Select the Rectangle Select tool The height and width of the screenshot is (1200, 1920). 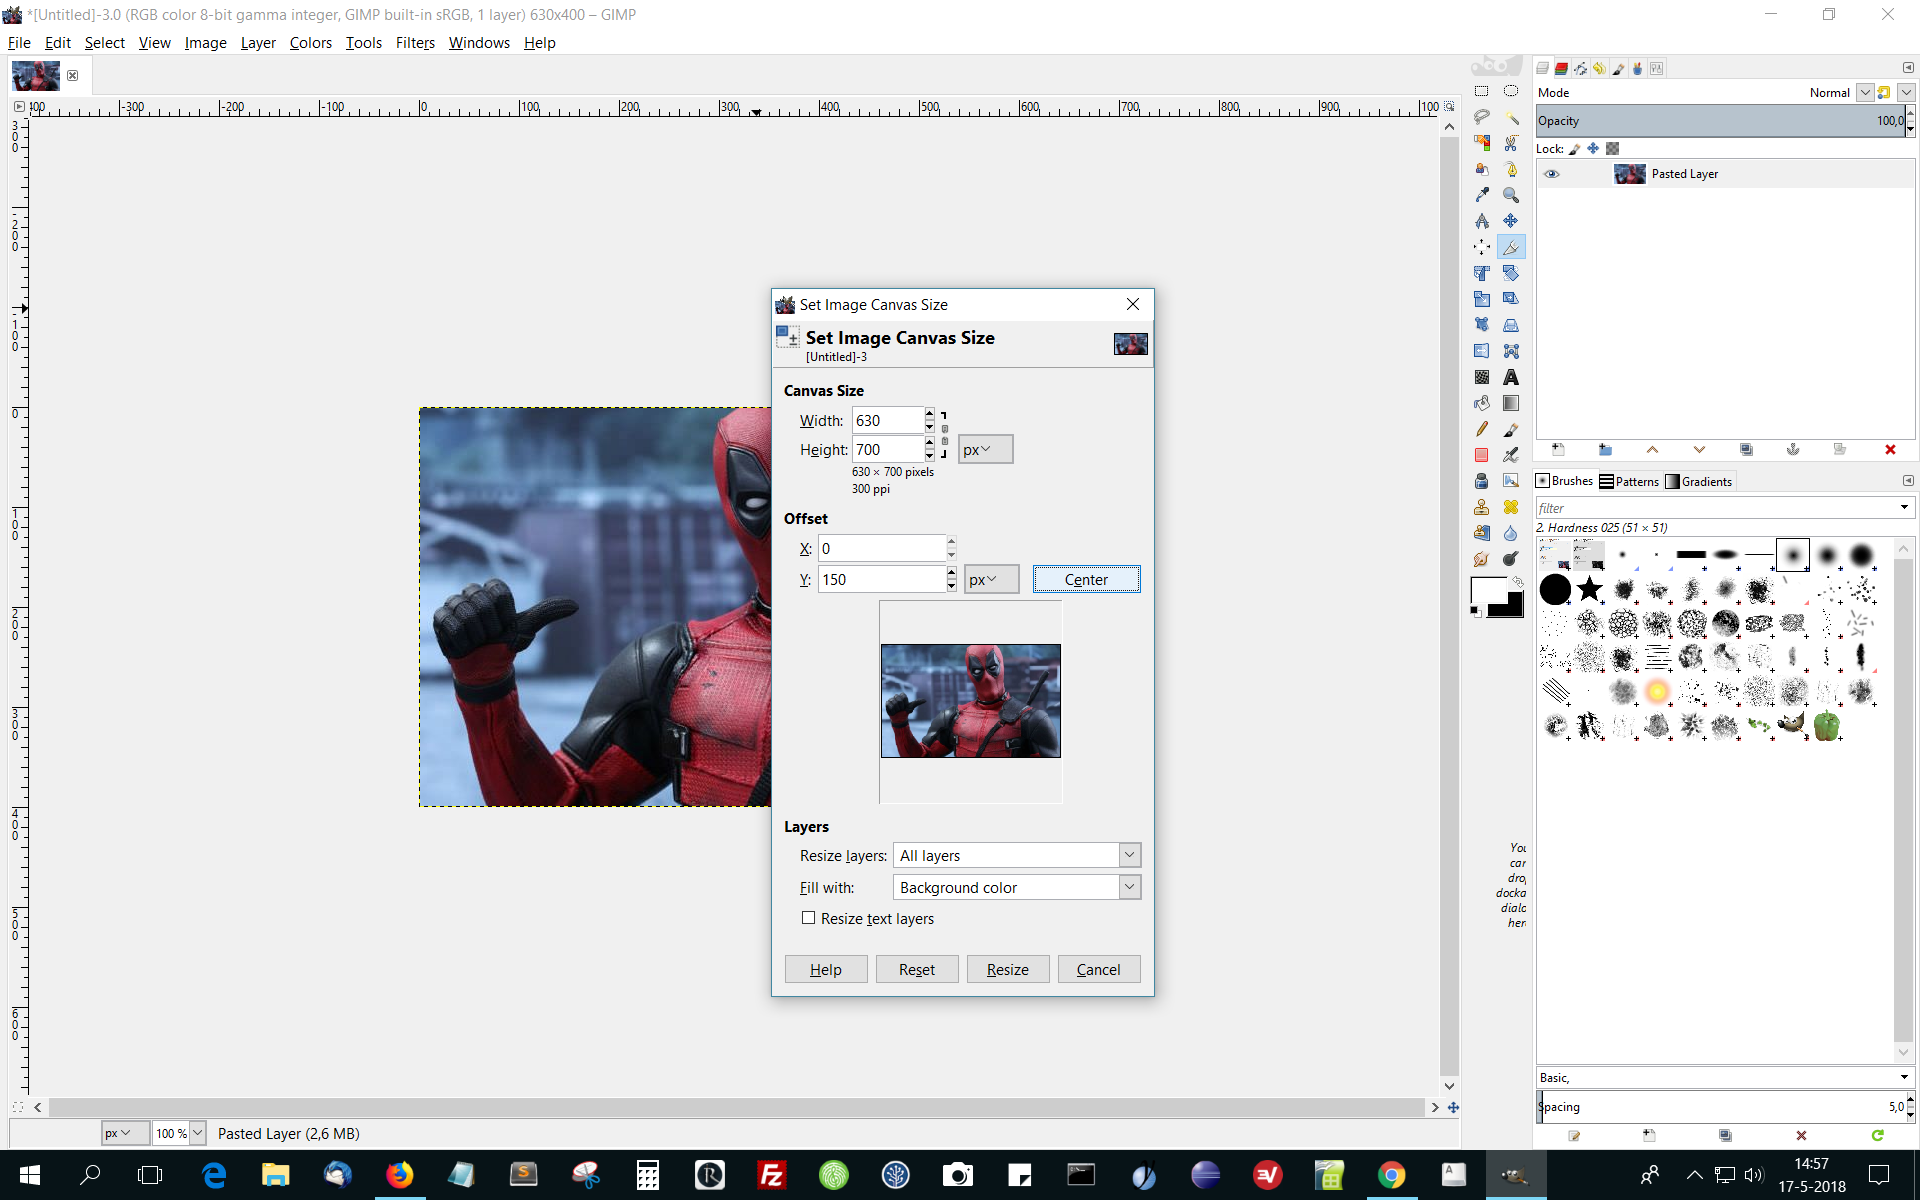pyautogui.click(x=1481, y=90)
